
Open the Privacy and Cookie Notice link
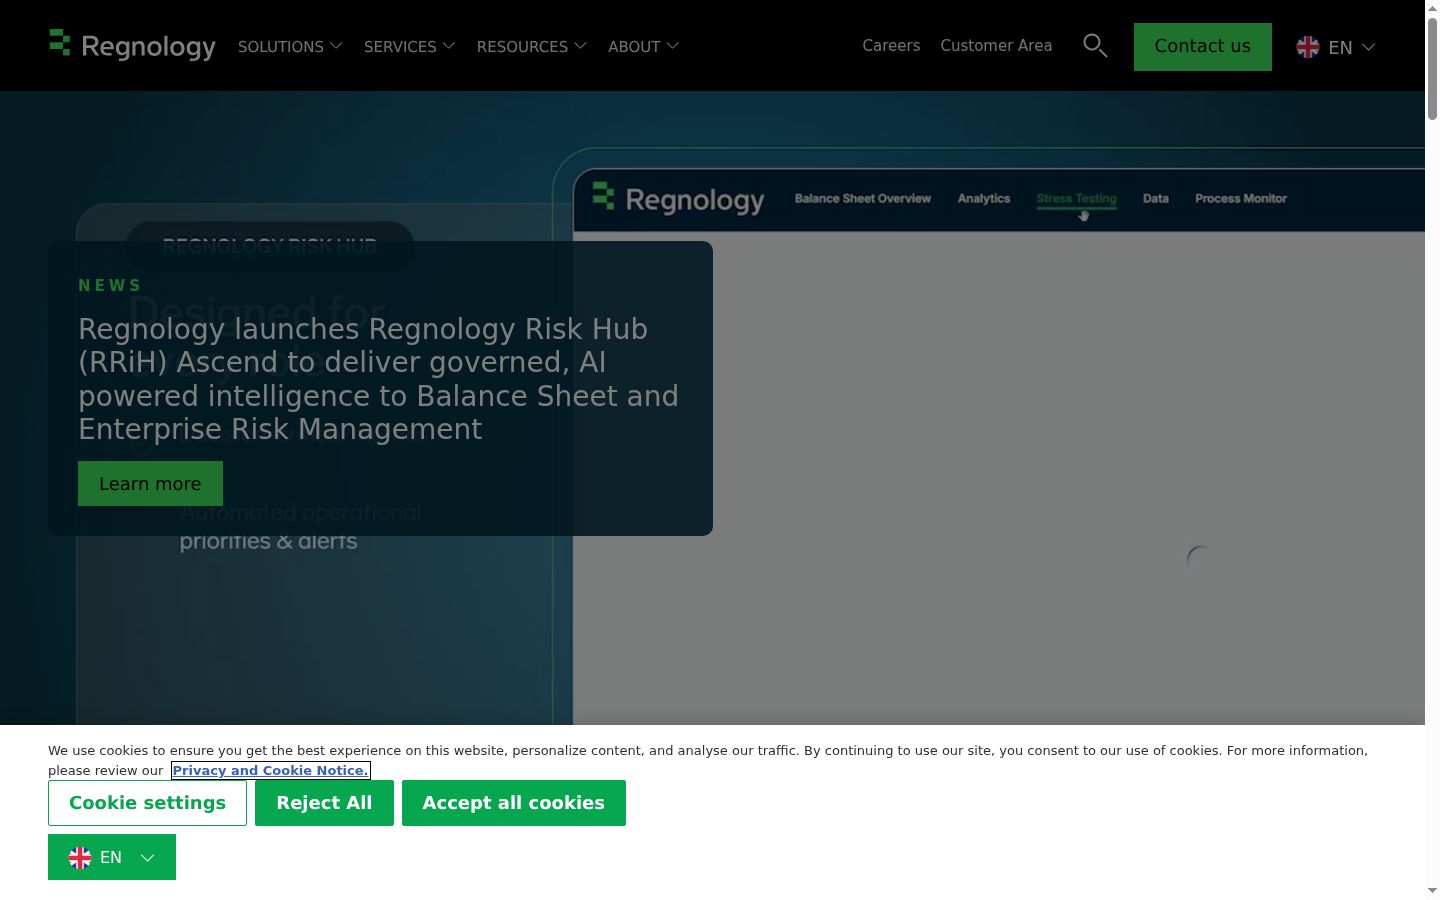pyautogui.click(x=270, y=770)
